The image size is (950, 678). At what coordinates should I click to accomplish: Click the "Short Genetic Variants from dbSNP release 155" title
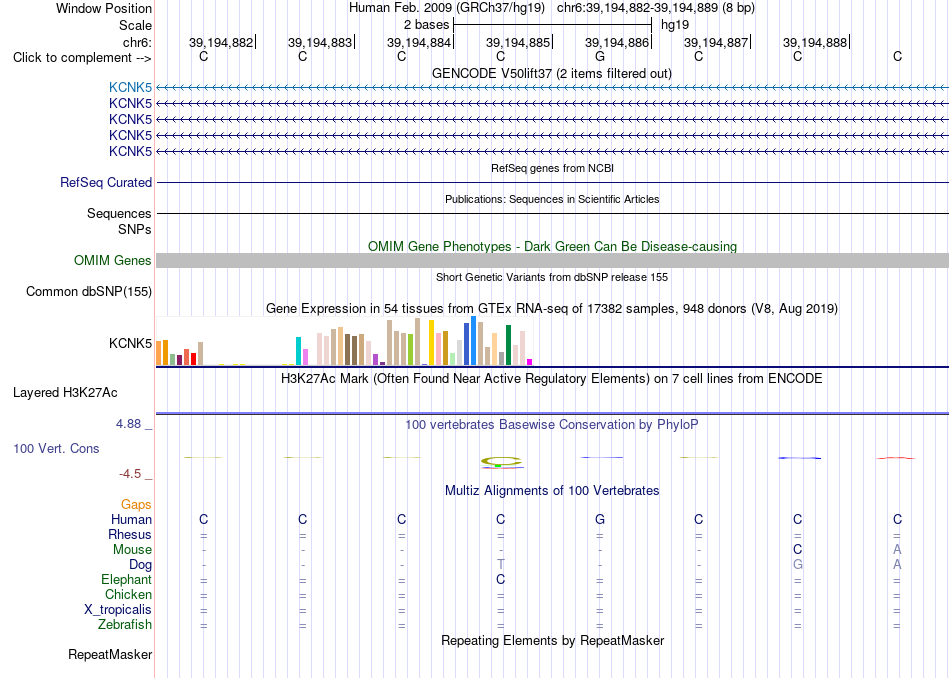pyautogui.click(x=552, y=277)
